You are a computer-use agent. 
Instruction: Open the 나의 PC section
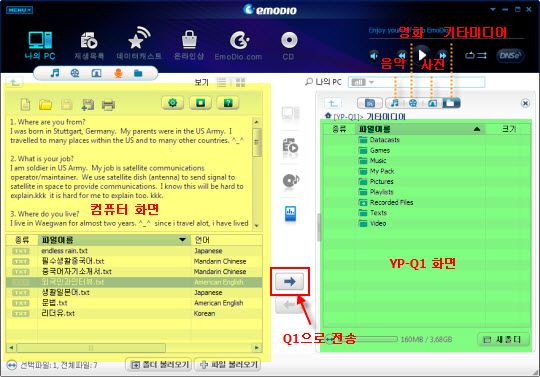(40, 45)
